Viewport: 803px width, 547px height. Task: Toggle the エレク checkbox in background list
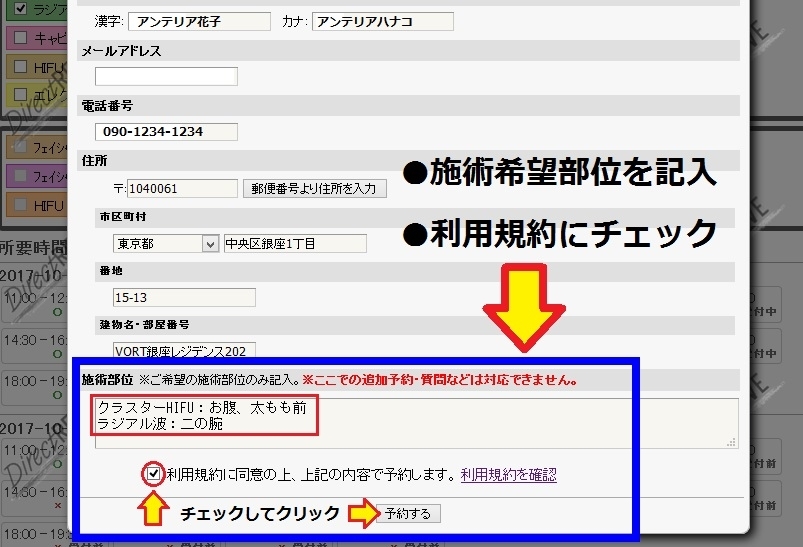coord(20,94)
